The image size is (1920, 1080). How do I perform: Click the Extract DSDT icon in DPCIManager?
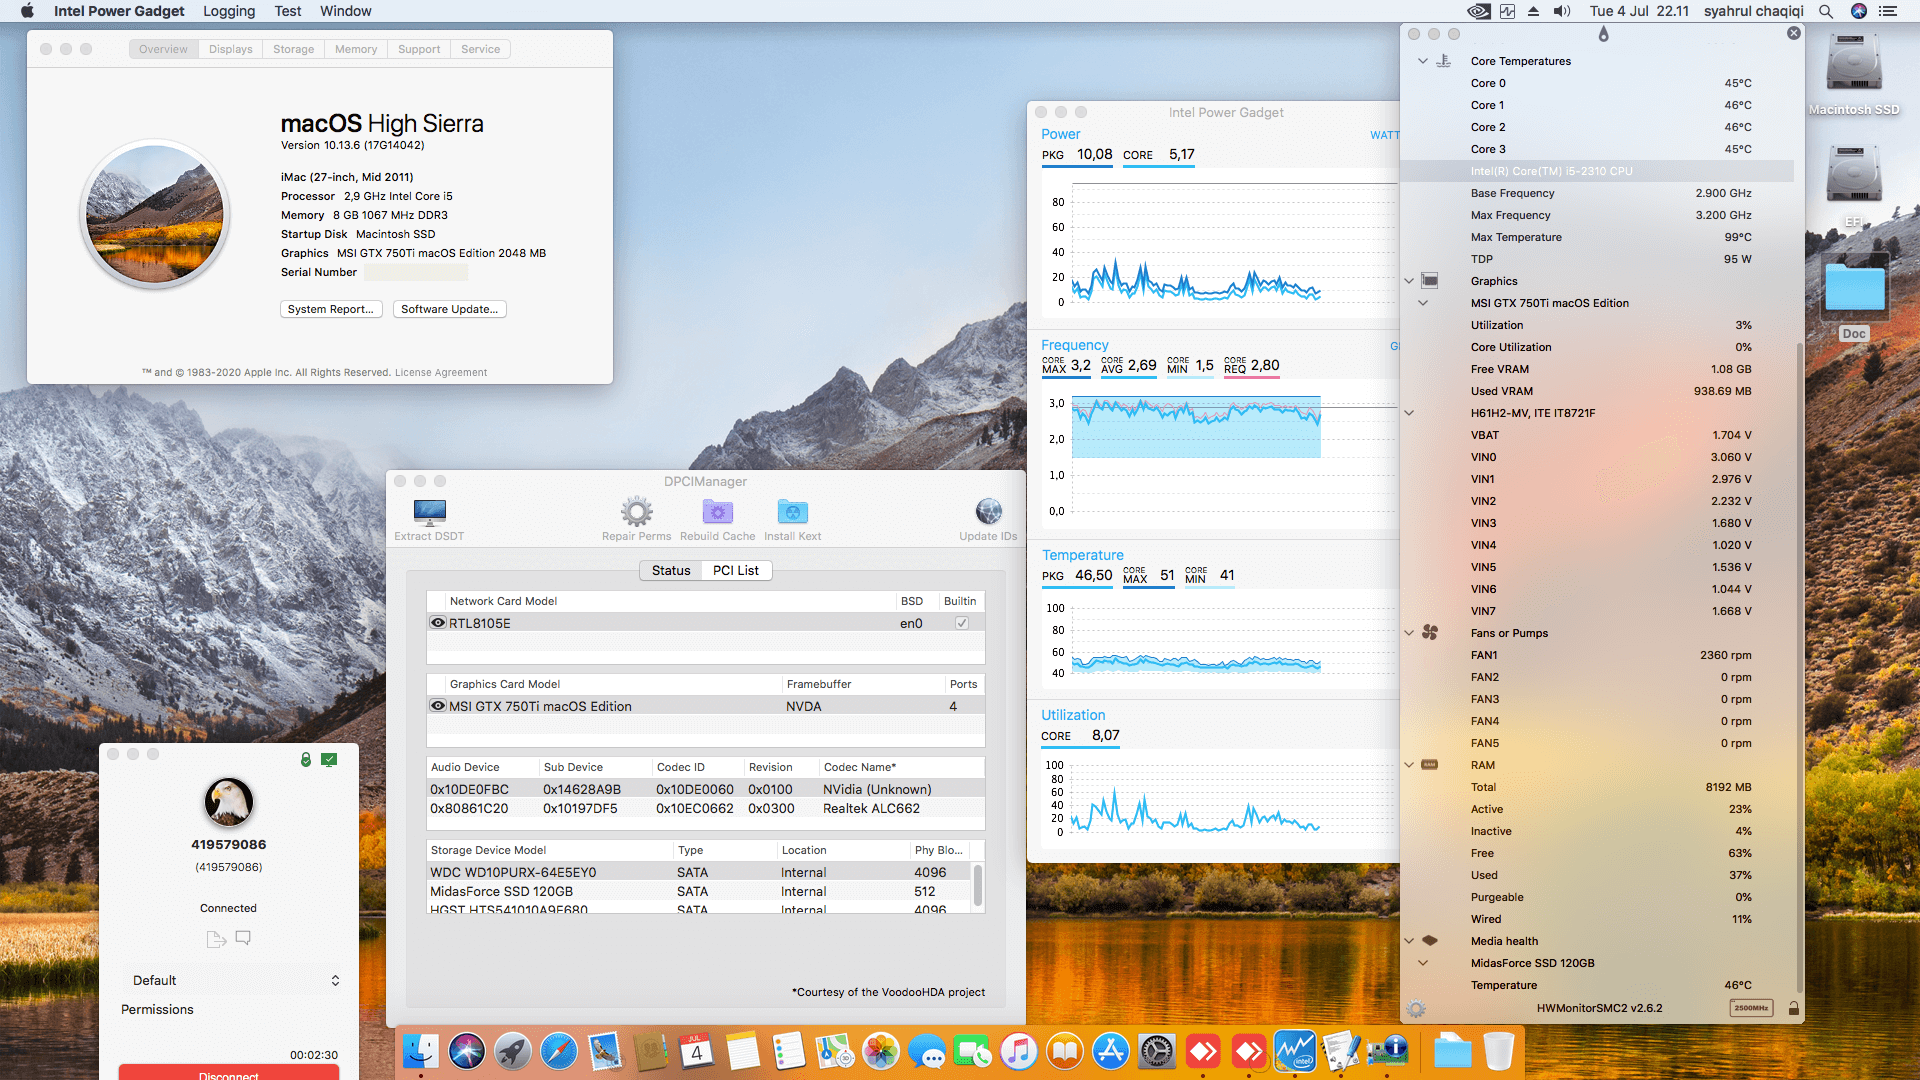[x=429, y=513]
